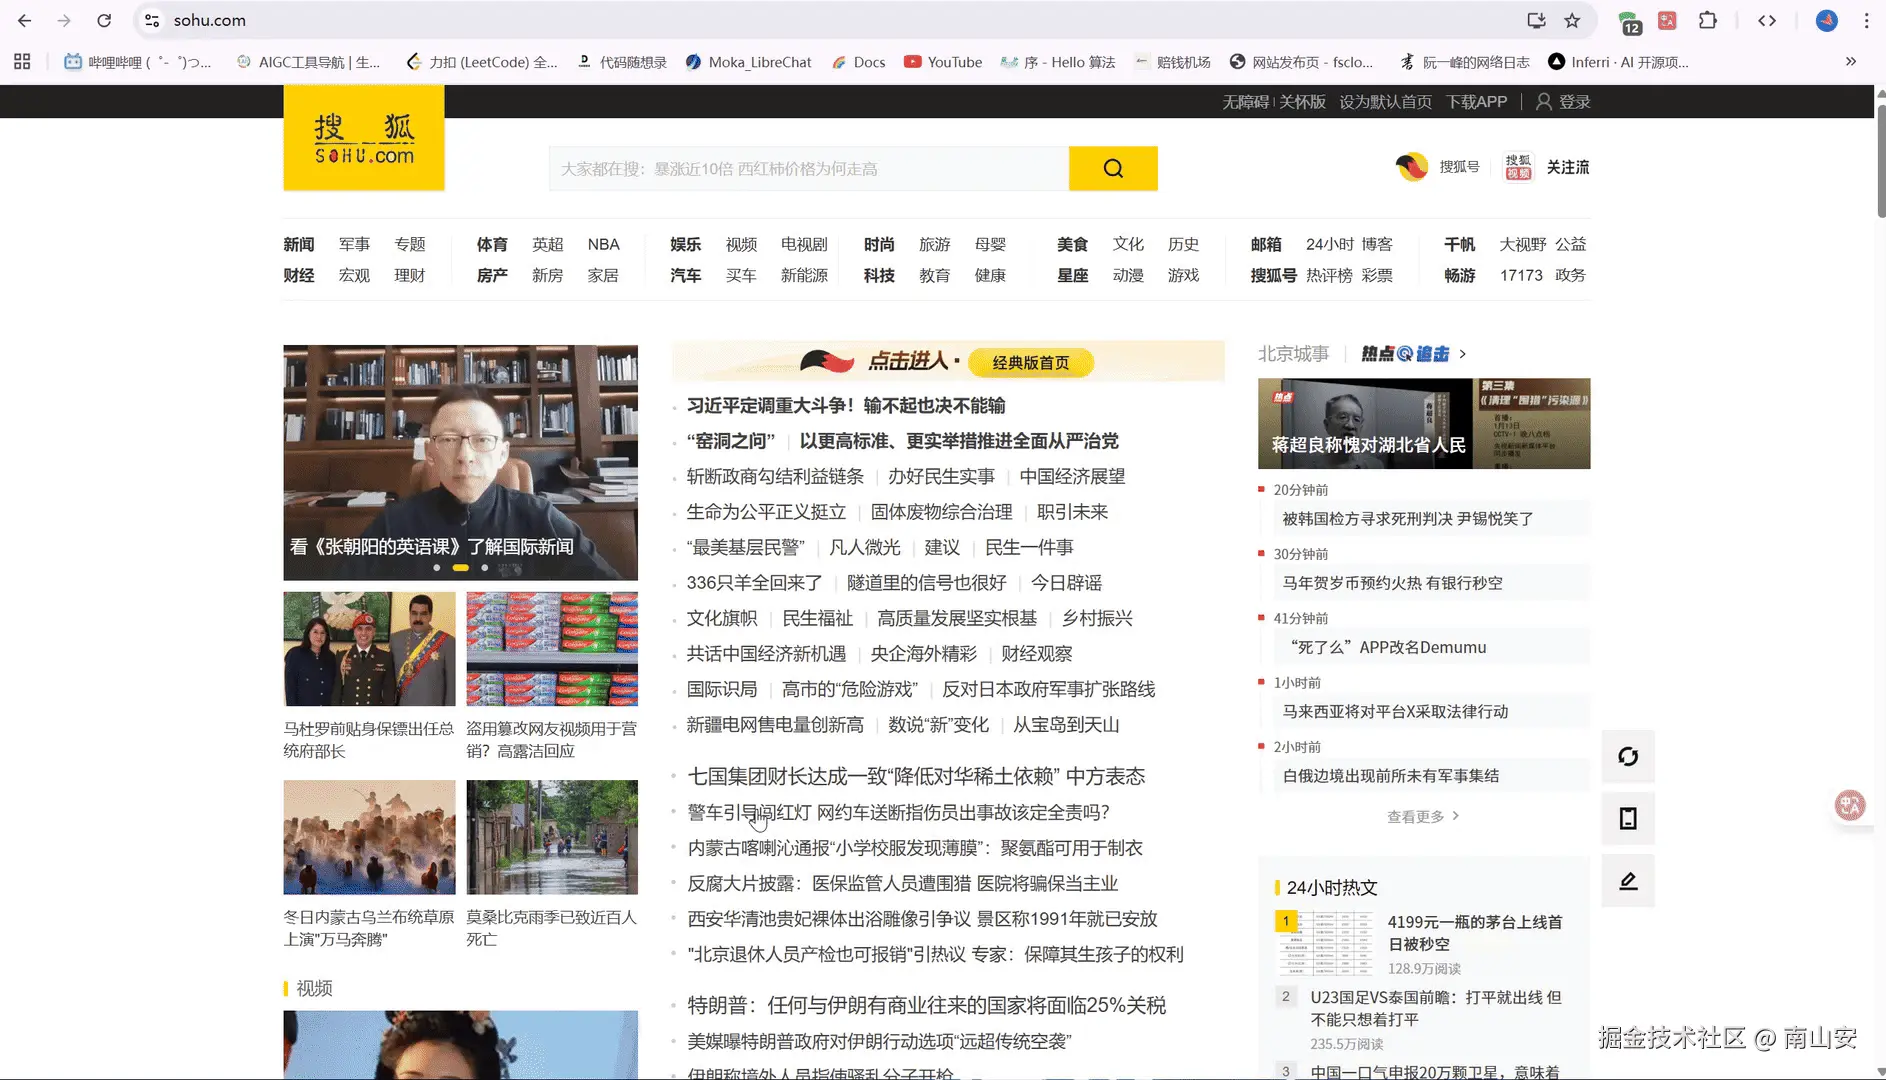Screen dimensions: 1886x1080
Task: Open the apps grid in bookmarks bar
Action: tap(22, 62)
